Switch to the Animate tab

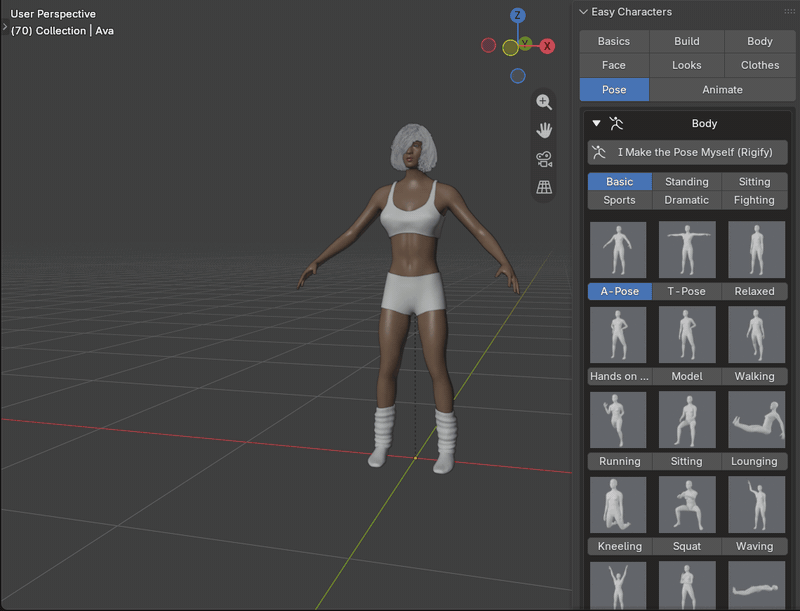(722, 90)
